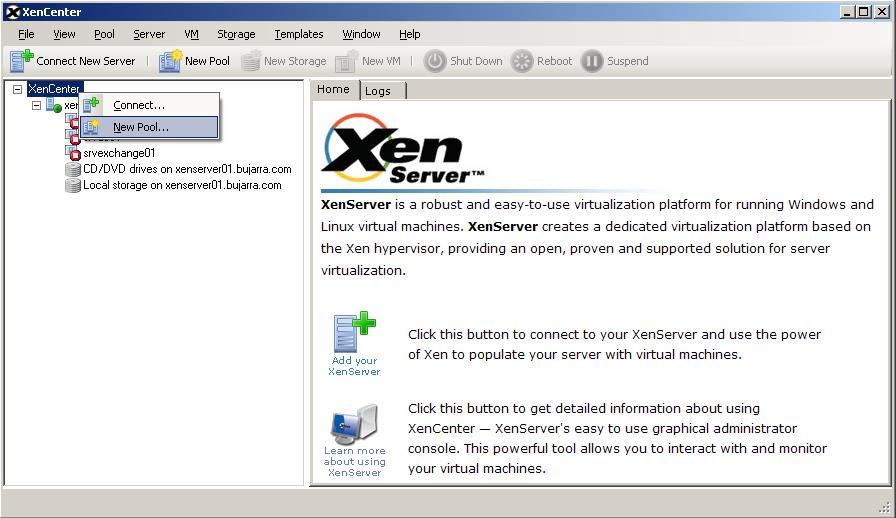
Task: Open the Server menu
Action: point(149,34)
